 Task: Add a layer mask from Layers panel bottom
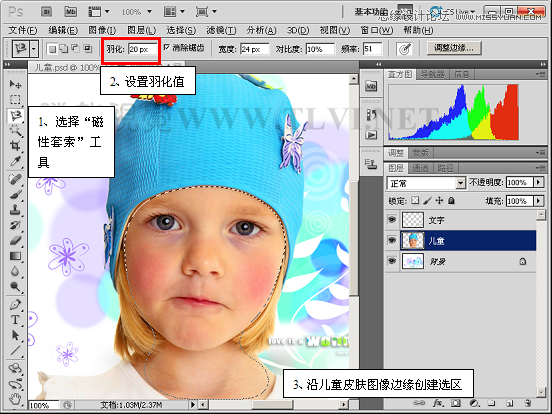tap(456, 403)
